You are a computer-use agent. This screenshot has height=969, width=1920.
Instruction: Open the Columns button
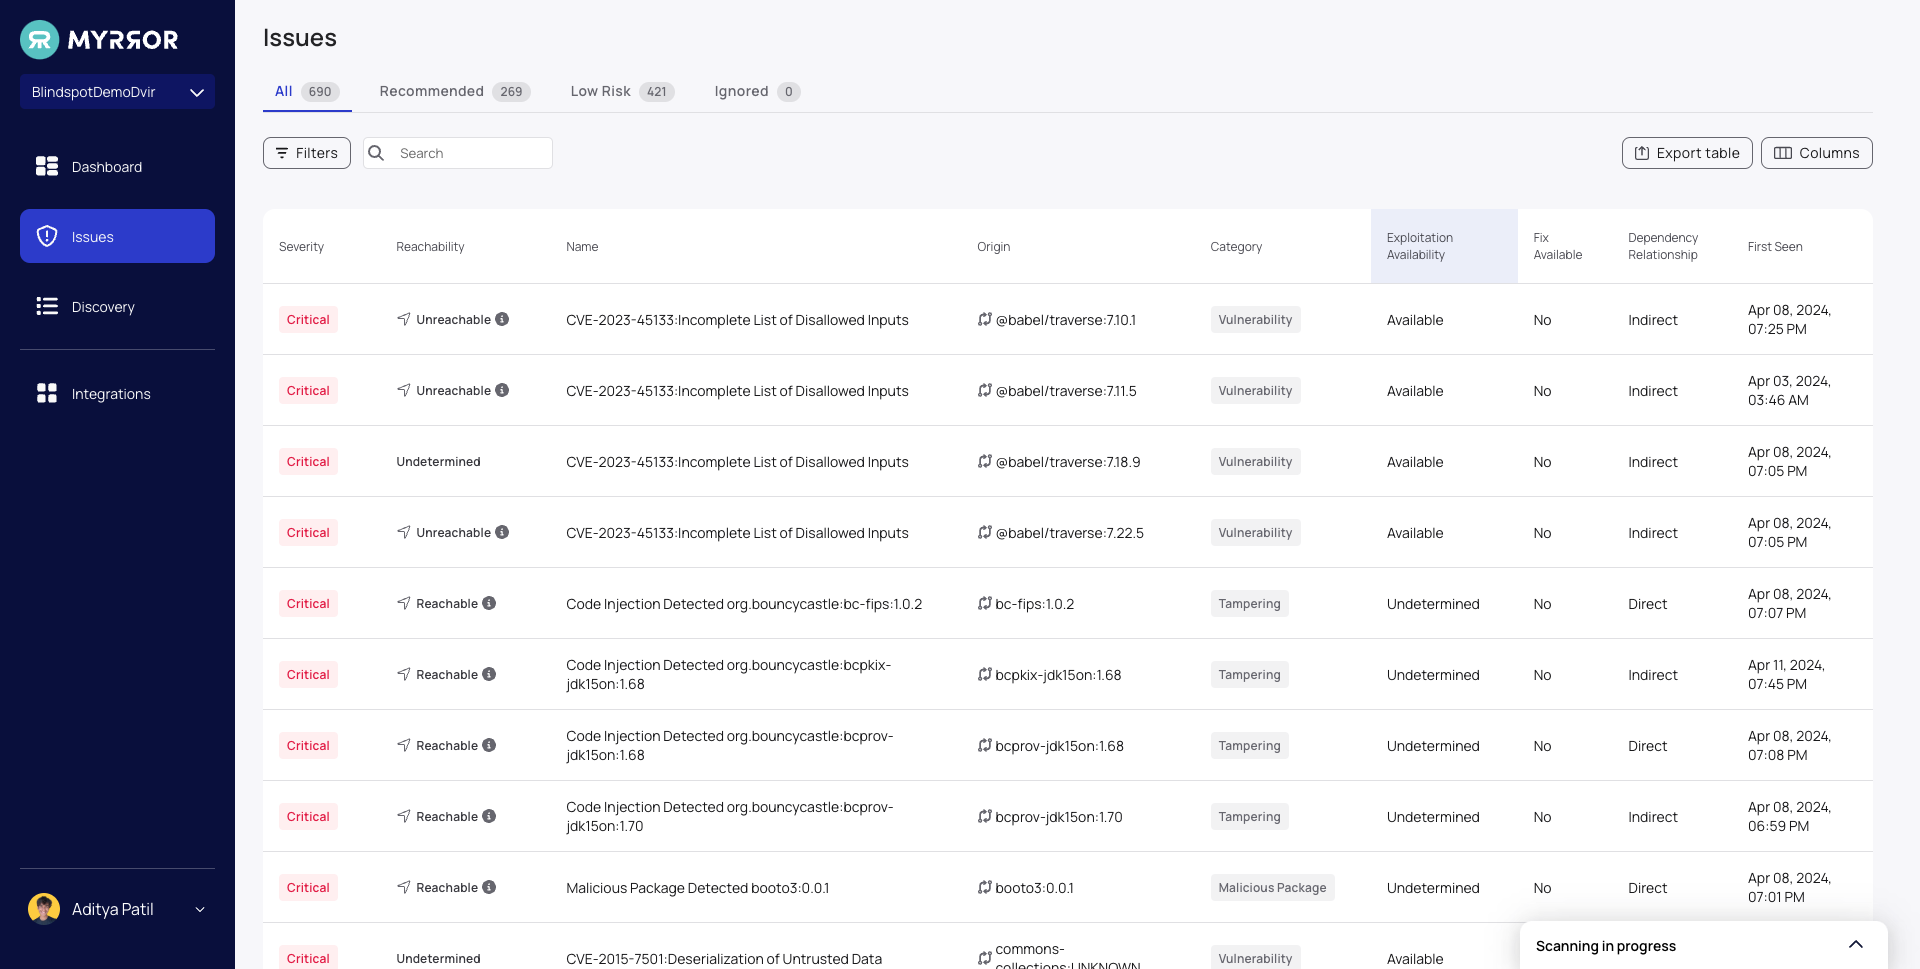[x=1817, y=153]
